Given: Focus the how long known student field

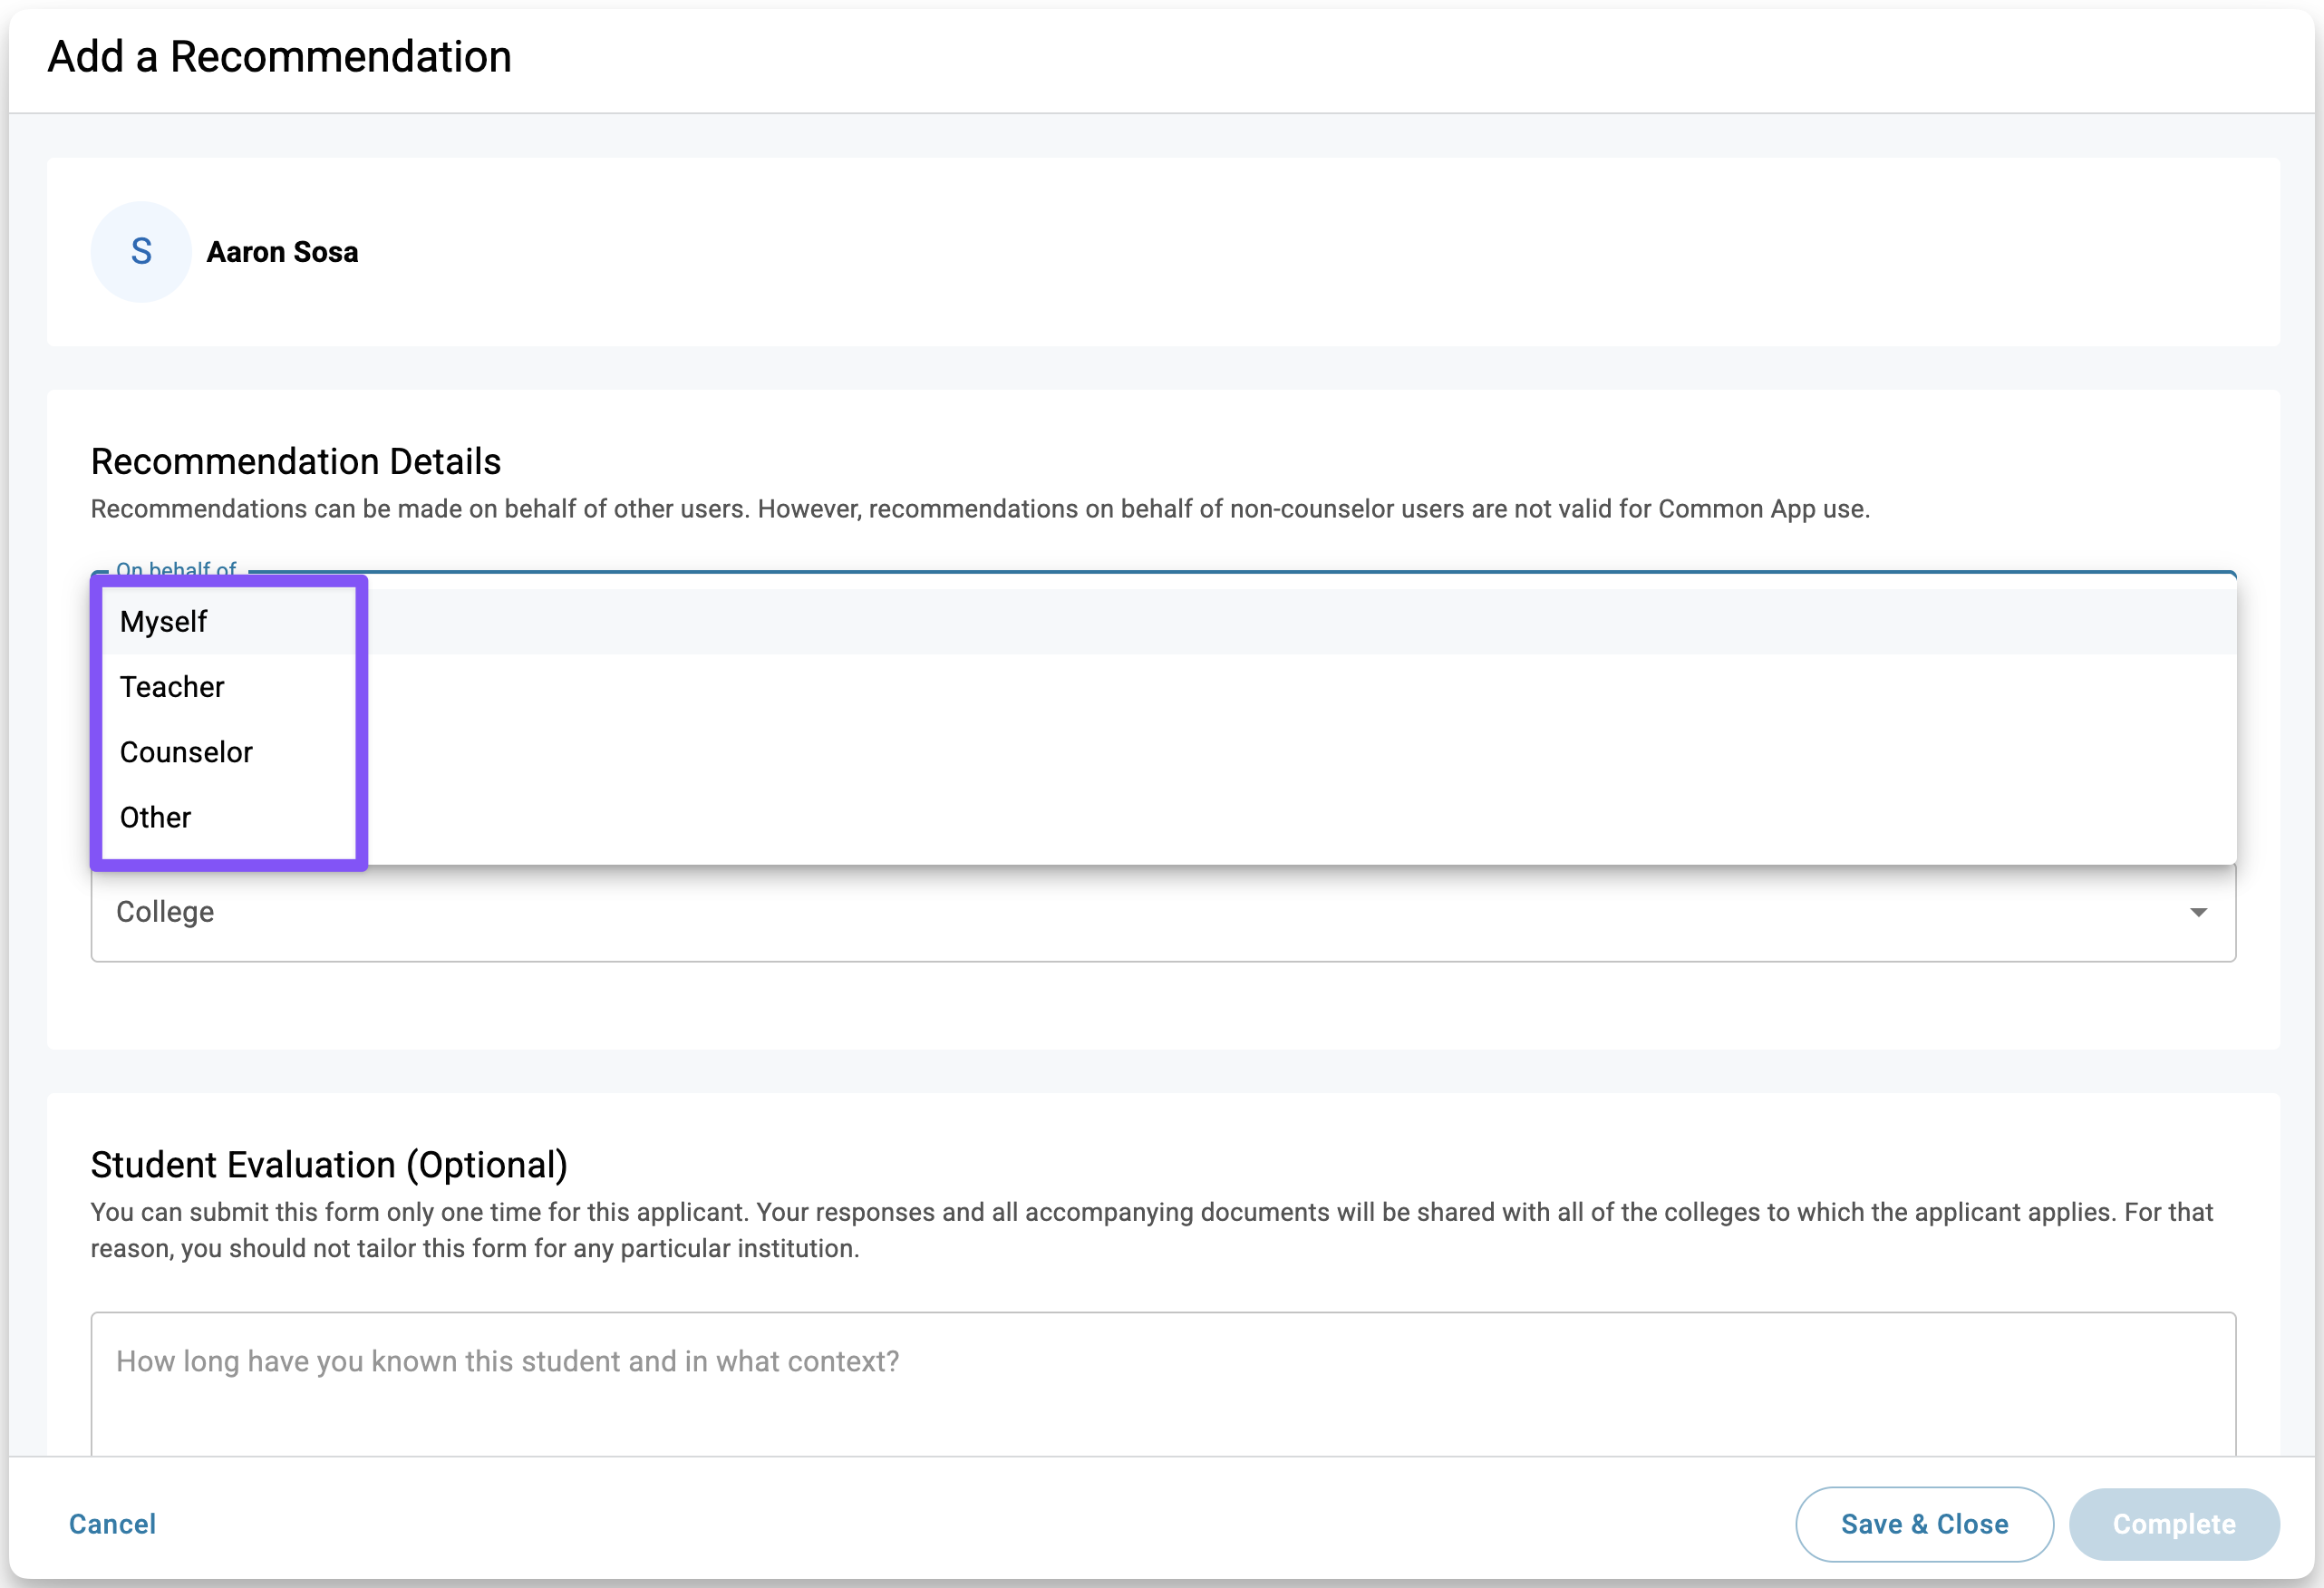Looking at the screenshot, I should (x=1163, y=1384).
